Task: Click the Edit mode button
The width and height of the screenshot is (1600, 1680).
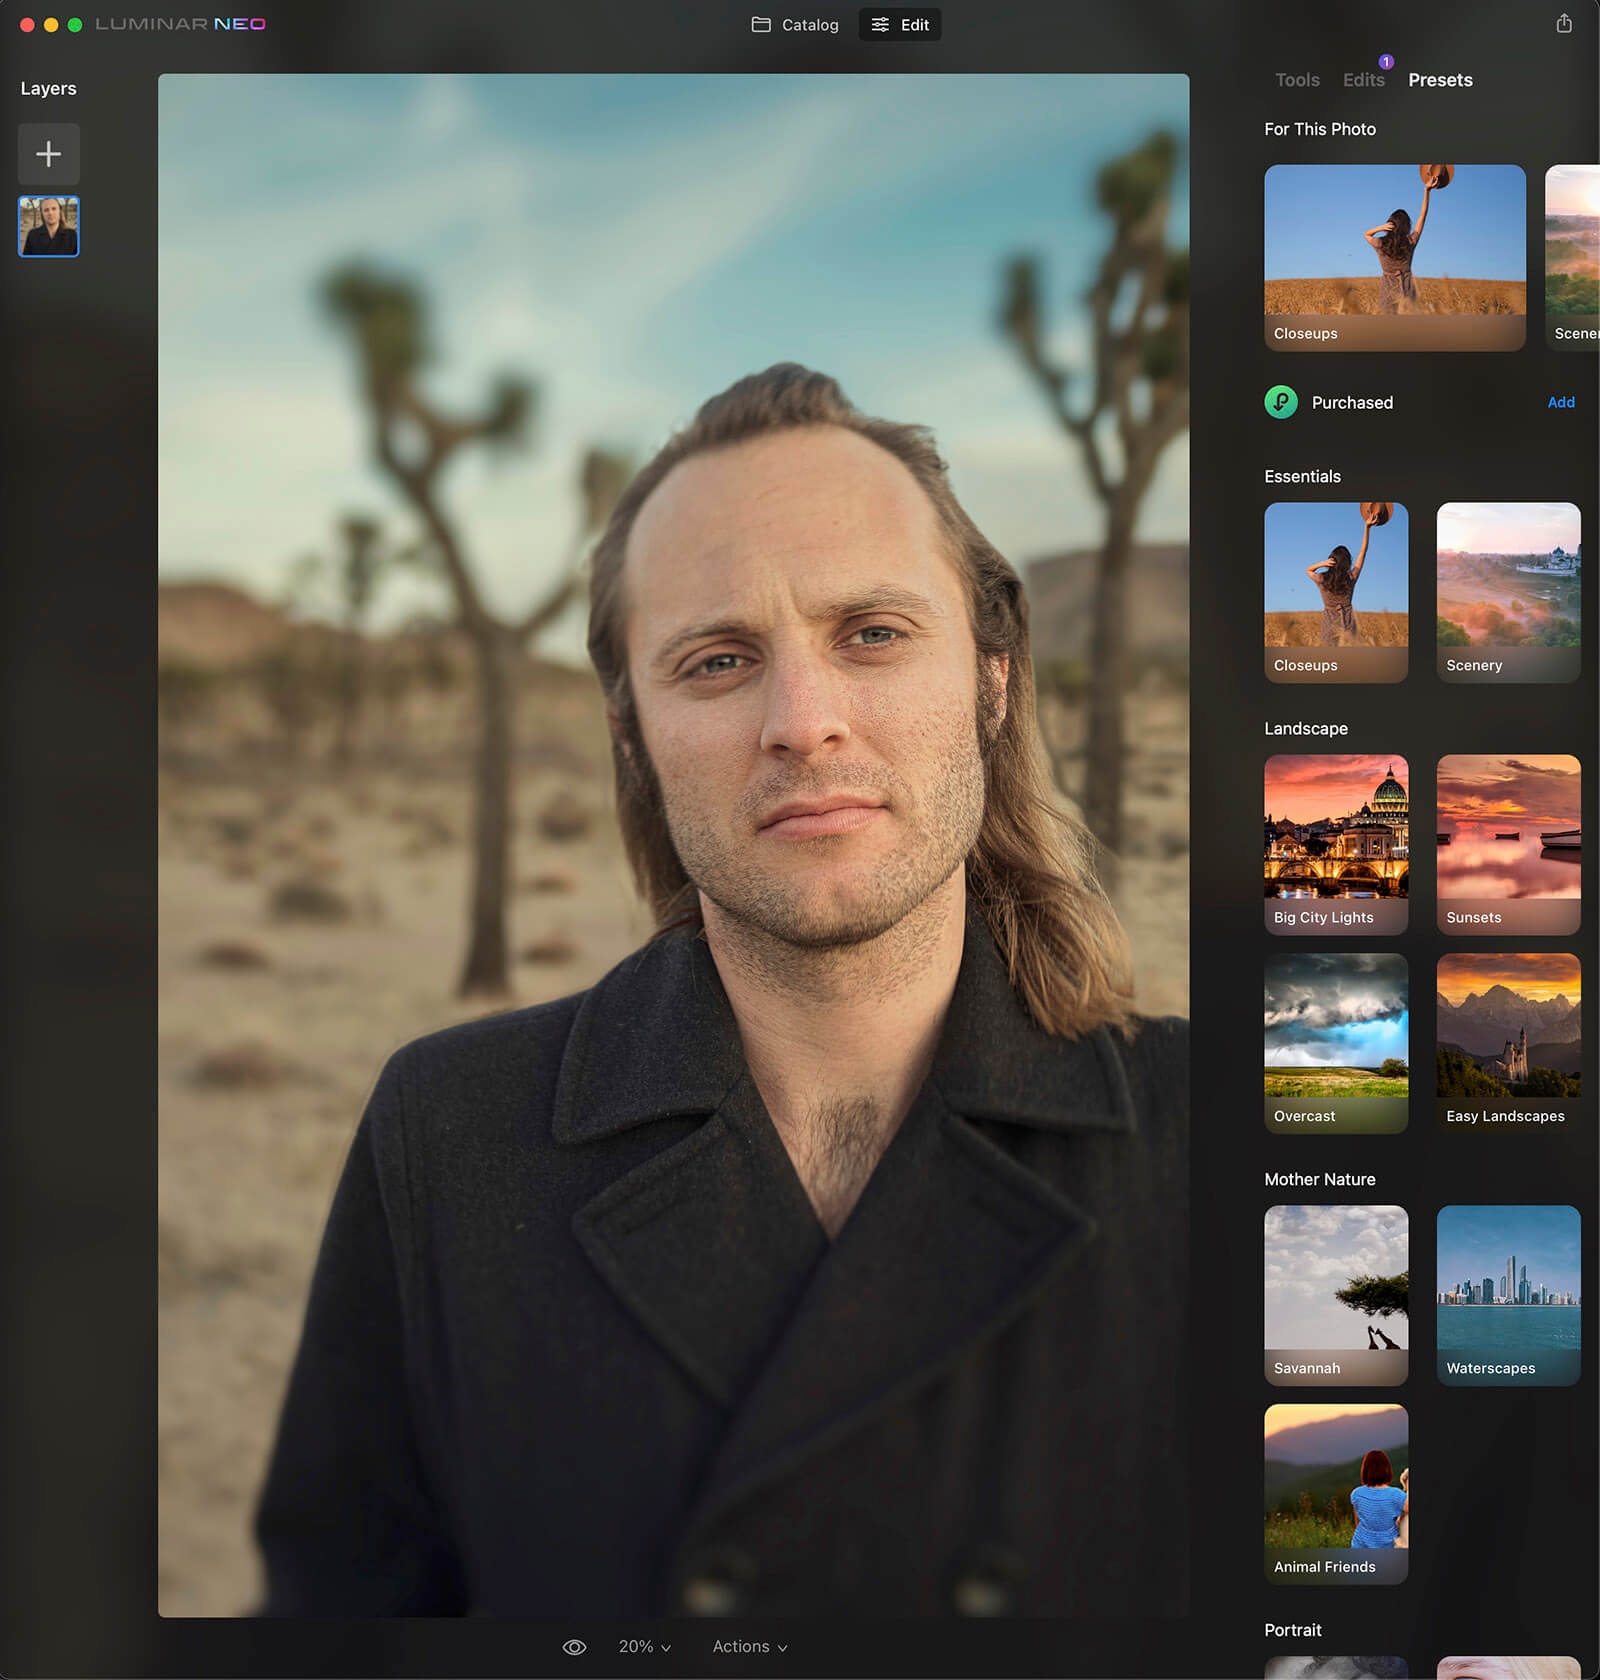Action: point(900,25)
